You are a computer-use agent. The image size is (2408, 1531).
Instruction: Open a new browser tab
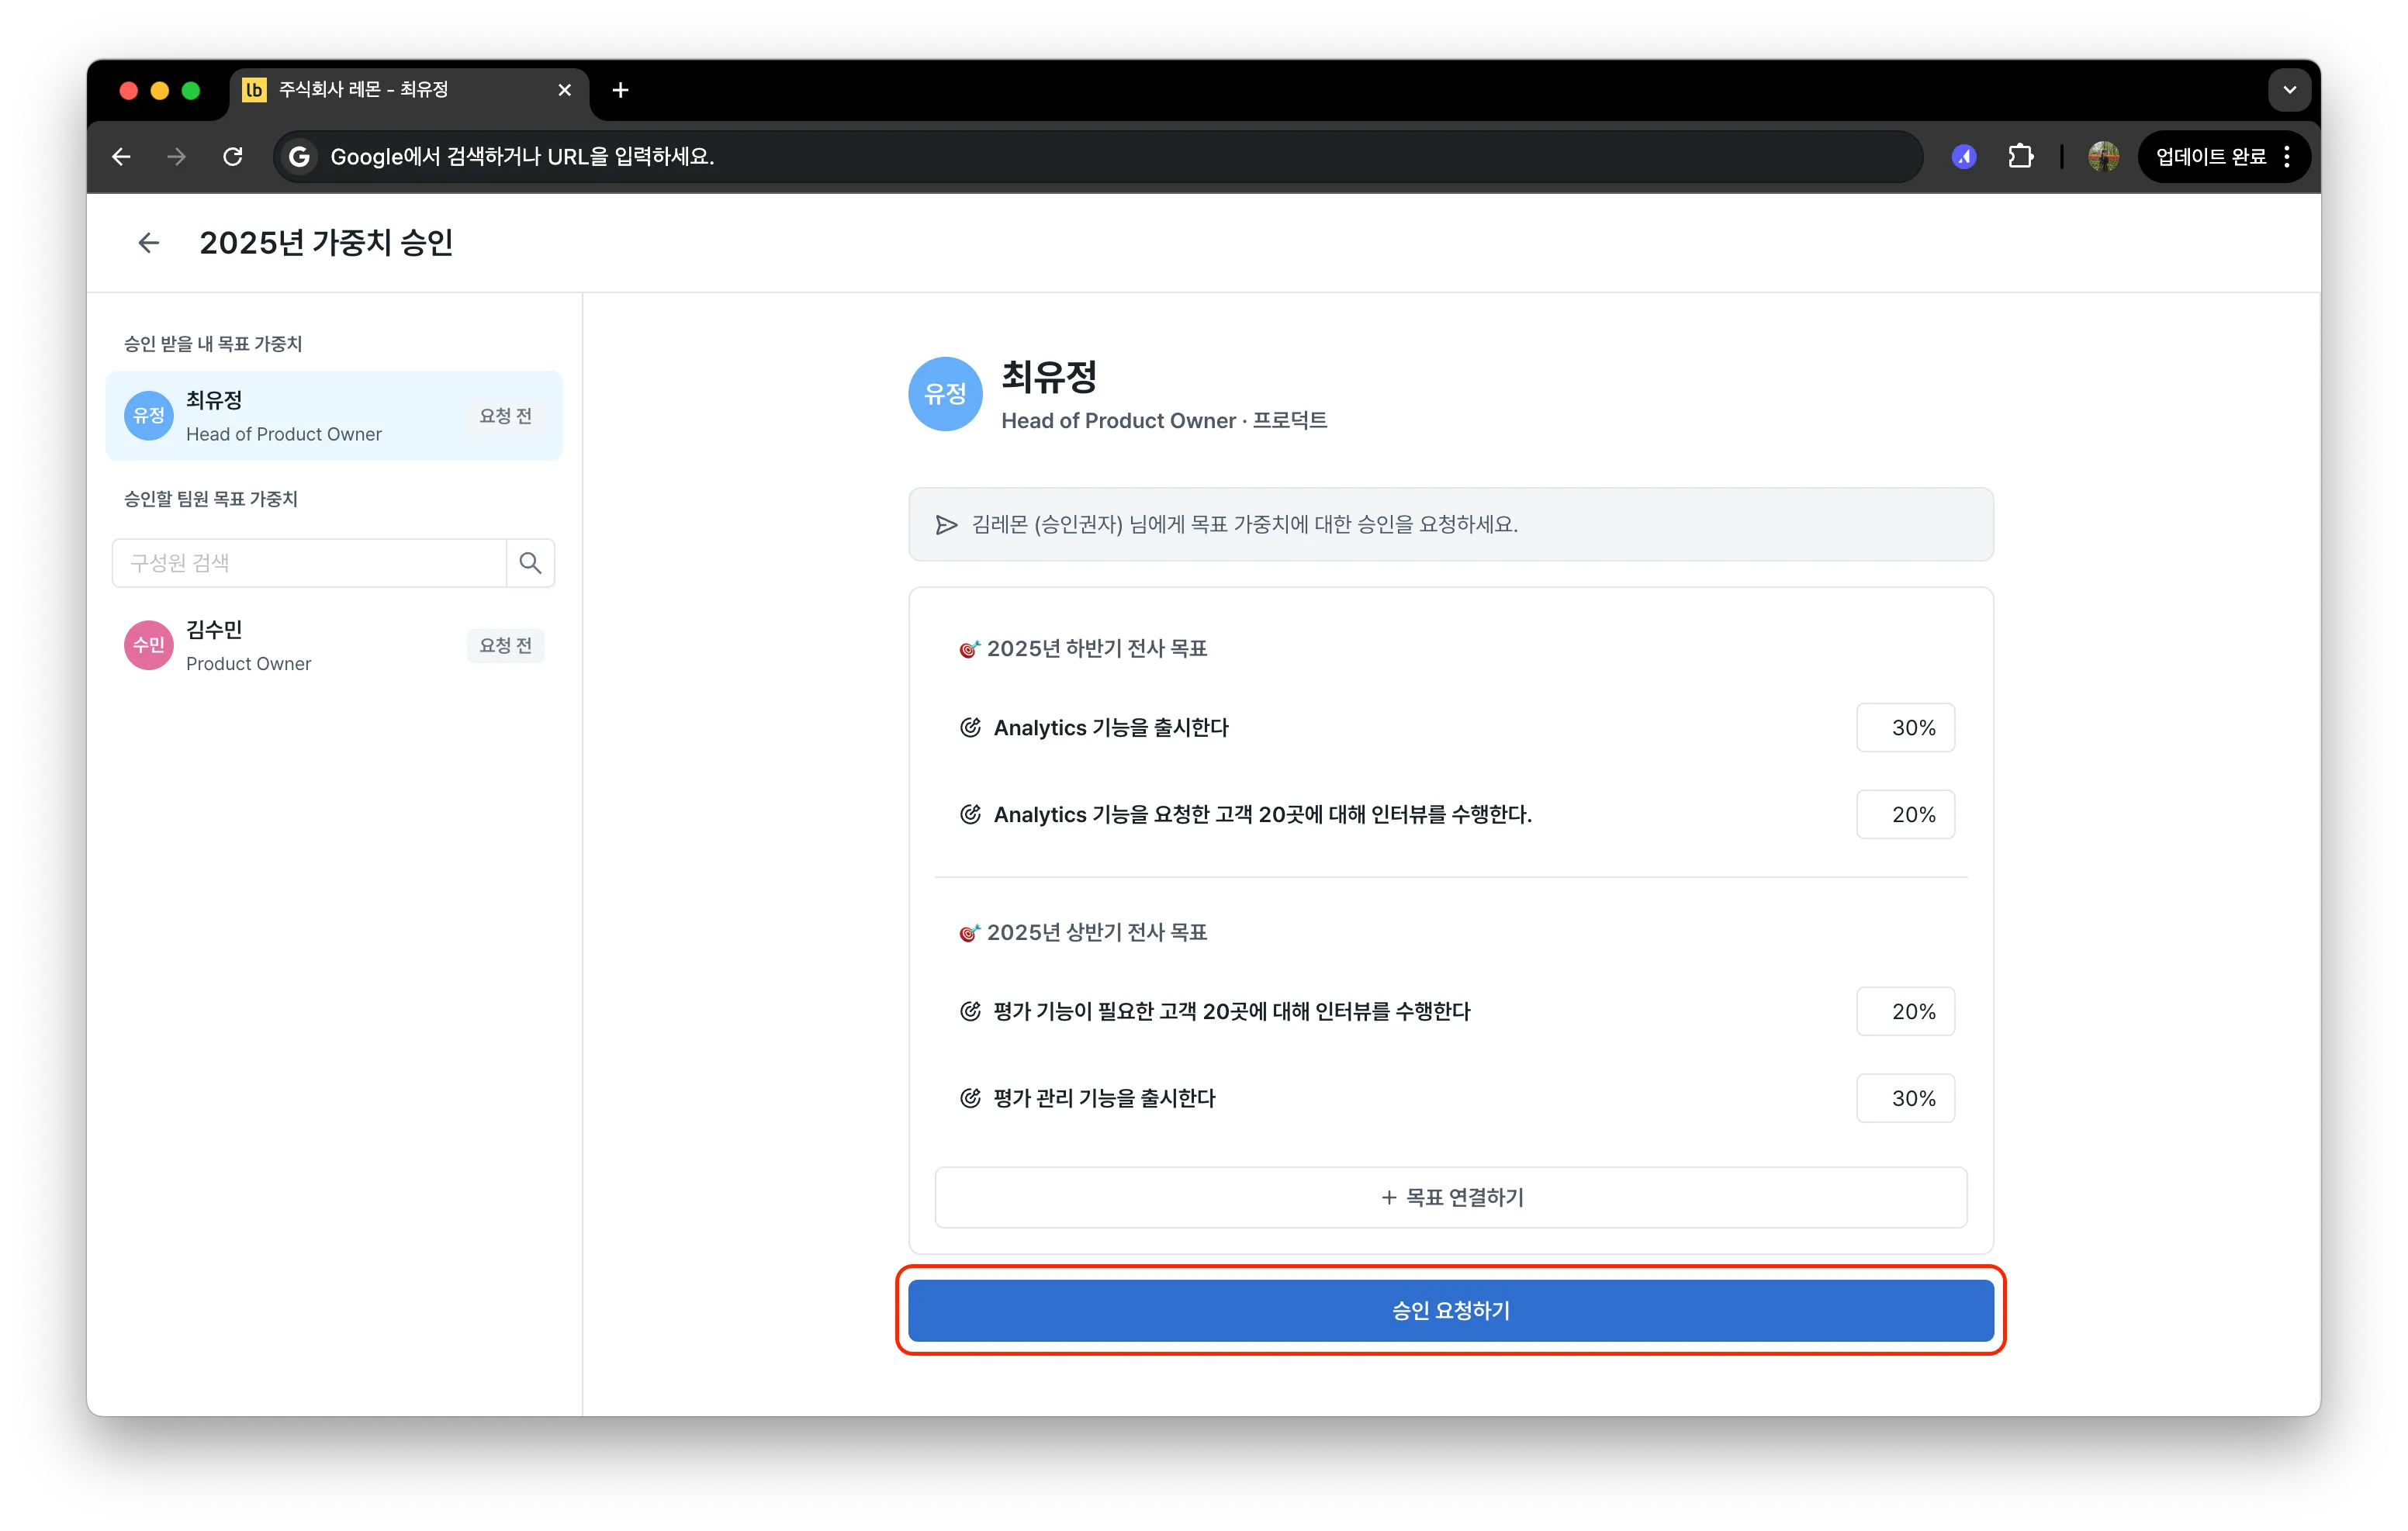pos(620,90)
